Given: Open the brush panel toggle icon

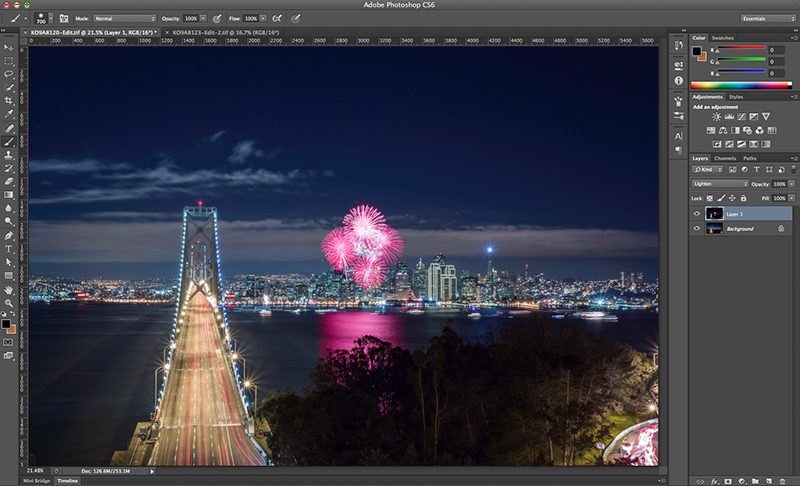Looking at the screenshot, I should coord(63,18).
